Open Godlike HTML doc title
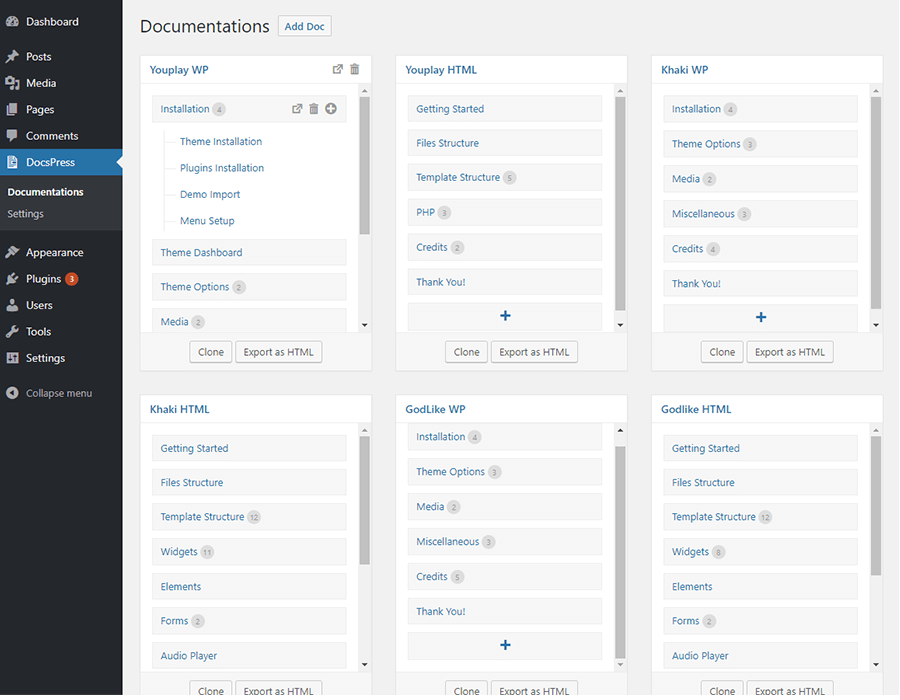 click(696, 409)
